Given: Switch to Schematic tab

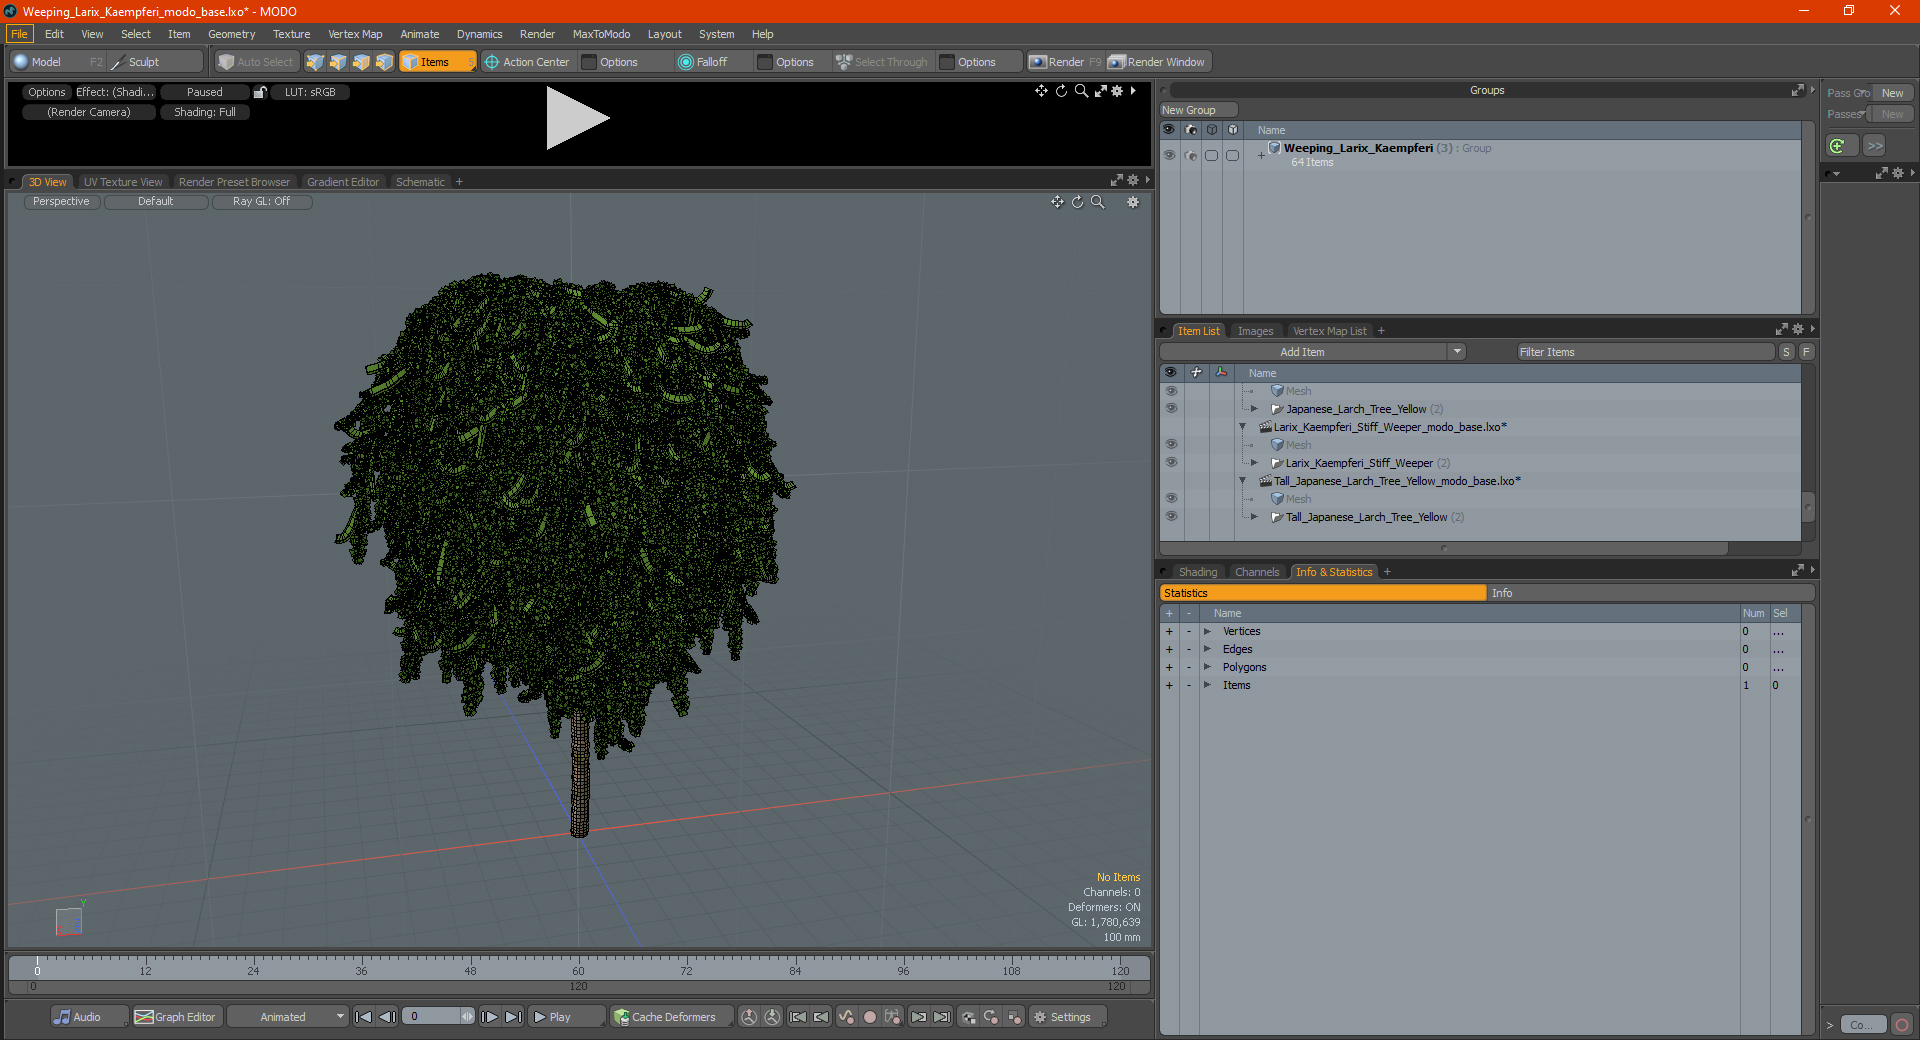Looking at the screenshot, I should 420,182.
